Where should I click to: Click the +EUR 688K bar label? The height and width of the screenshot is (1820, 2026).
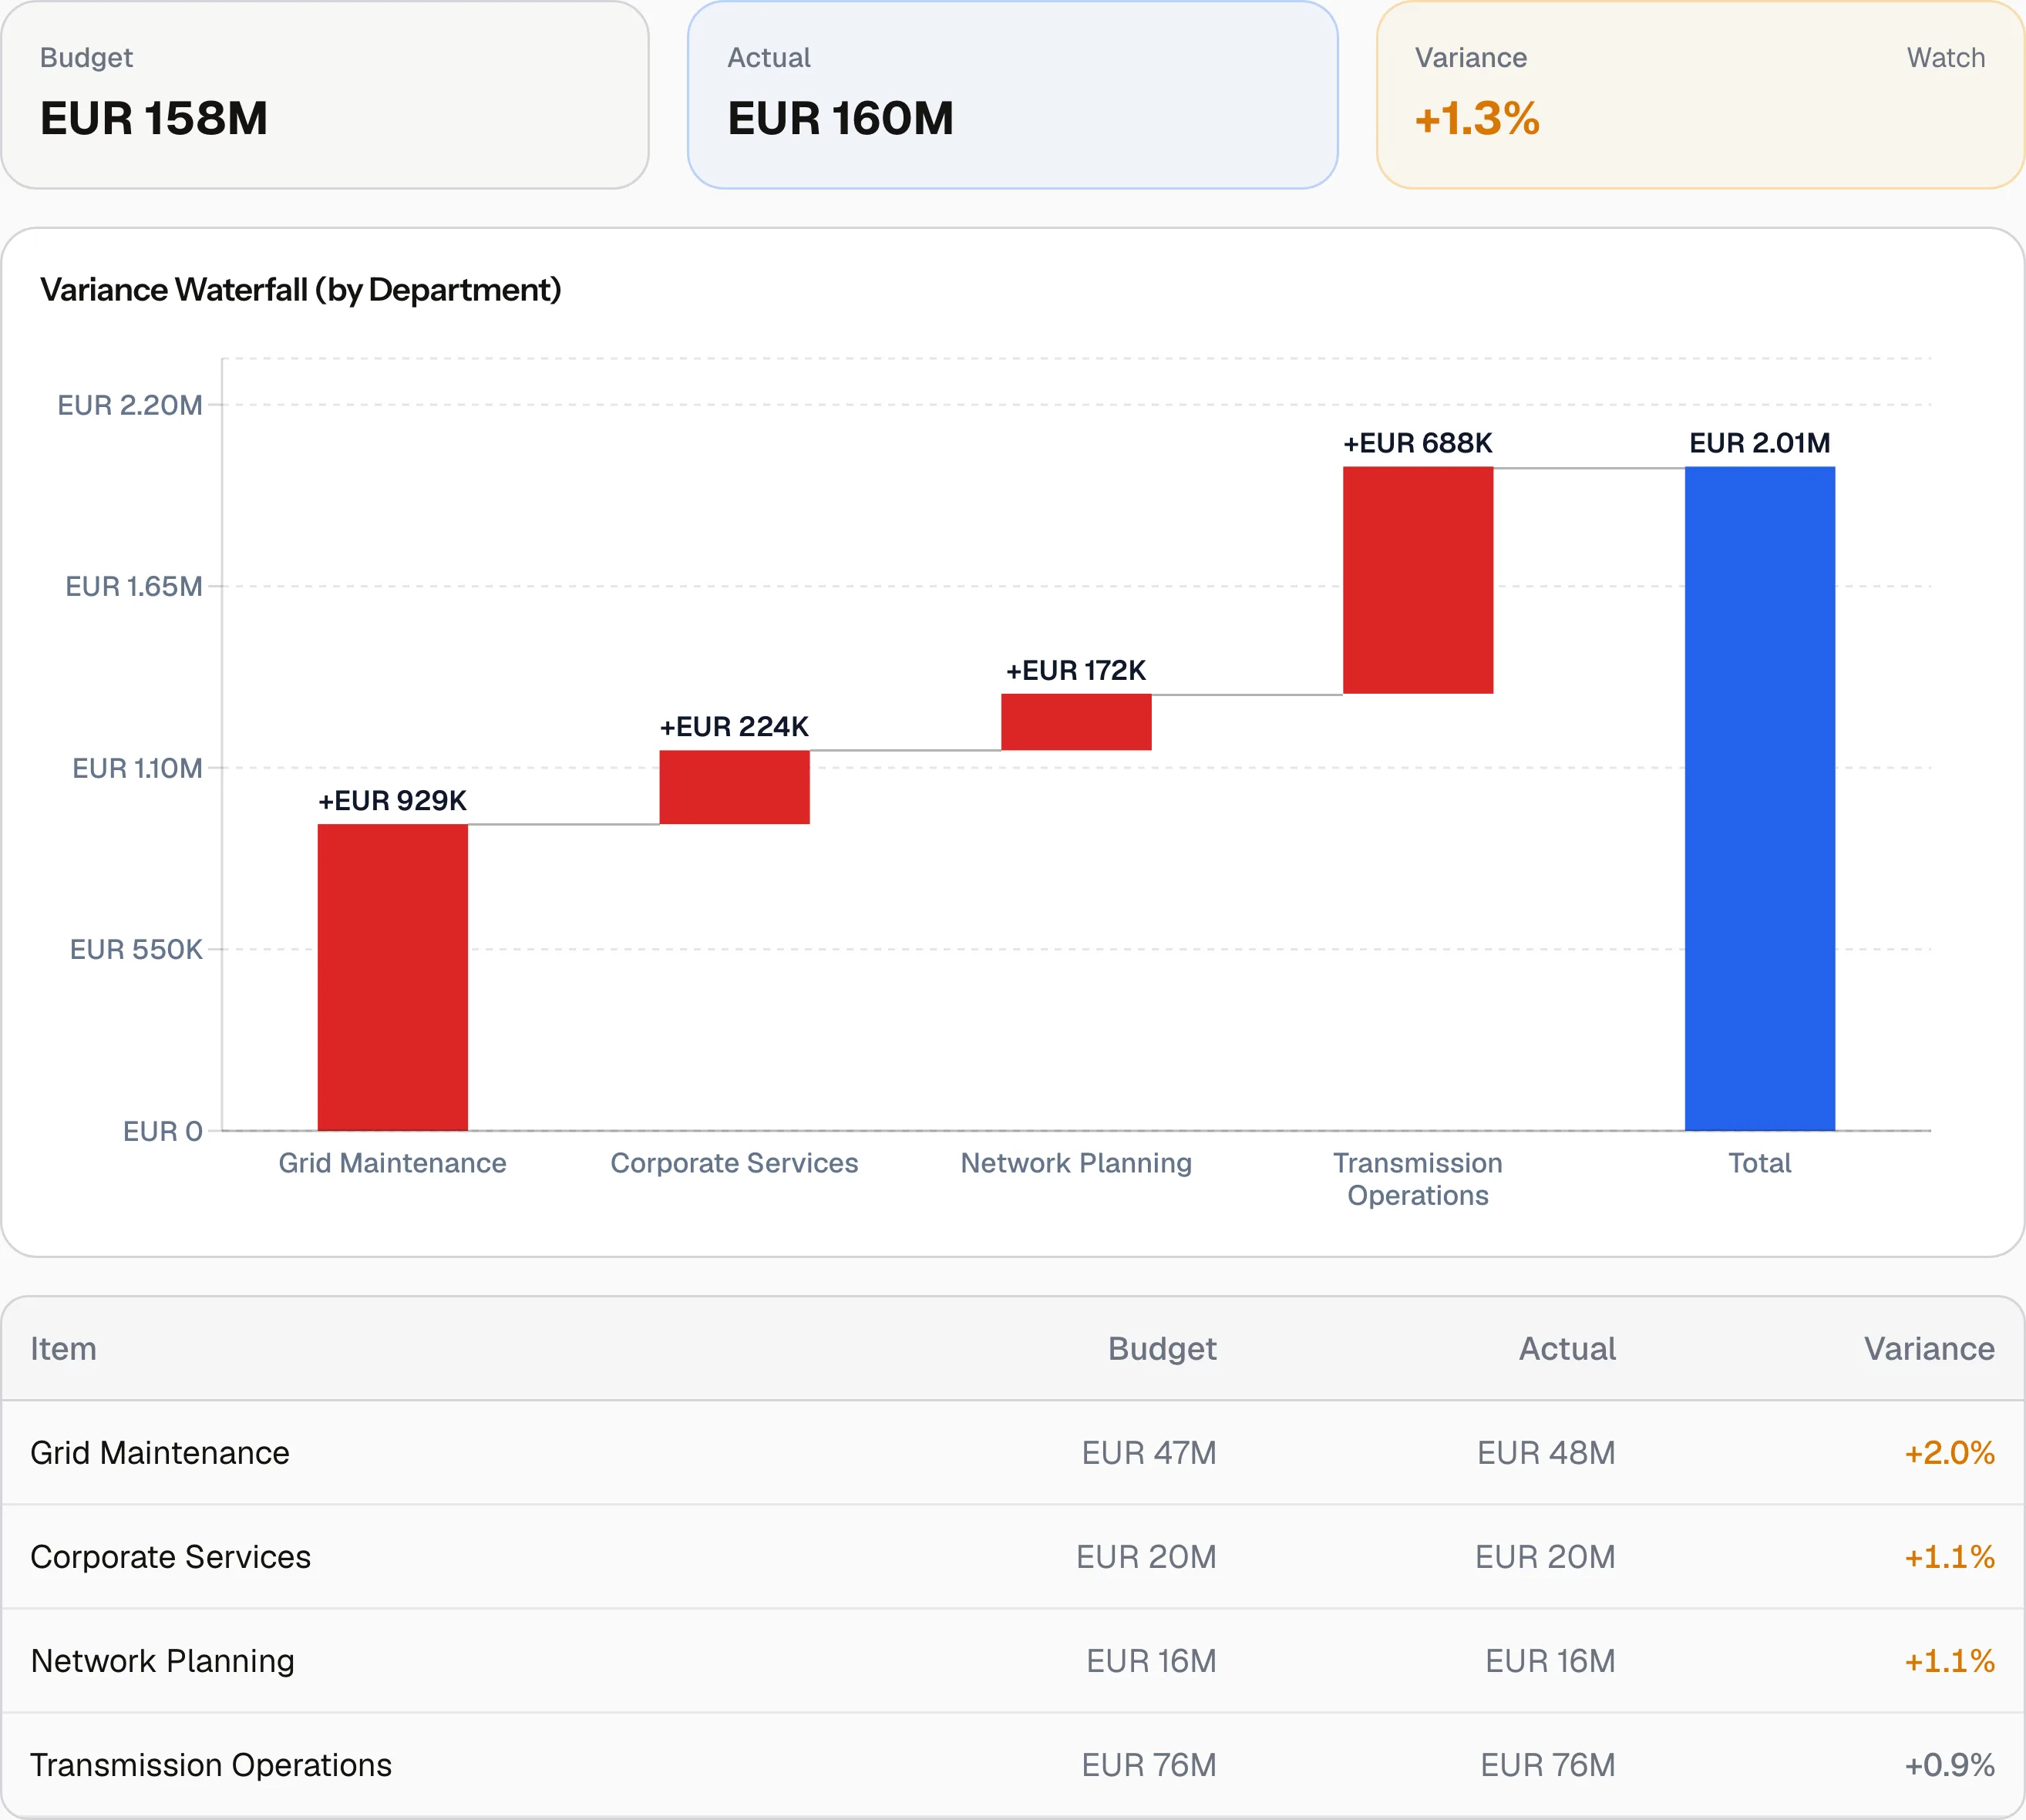pyautogui.click(x=1418, y=443)
